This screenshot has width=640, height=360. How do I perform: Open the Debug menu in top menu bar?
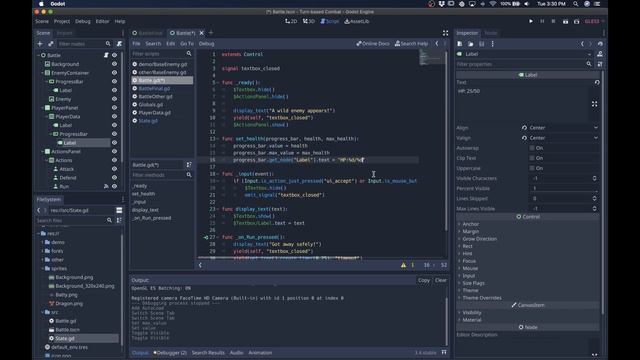[82, 21]
